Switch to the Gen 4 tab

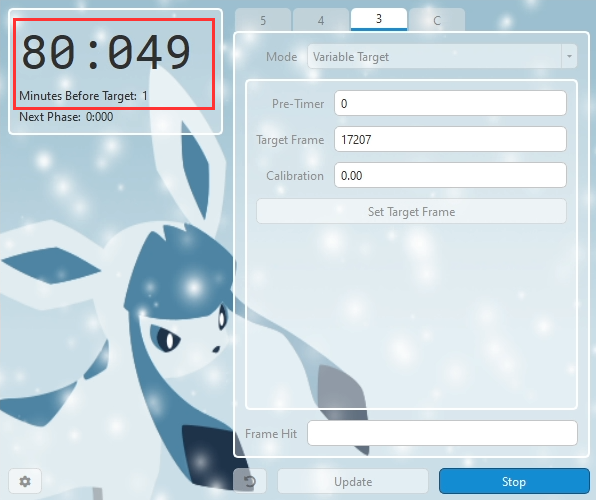[321, 20]
